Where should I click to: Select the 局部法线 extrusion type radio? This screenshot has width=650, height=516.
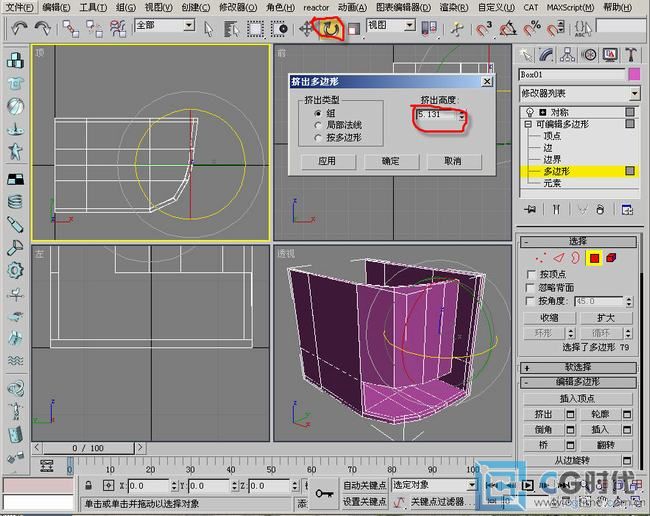(x=318, y=125)
